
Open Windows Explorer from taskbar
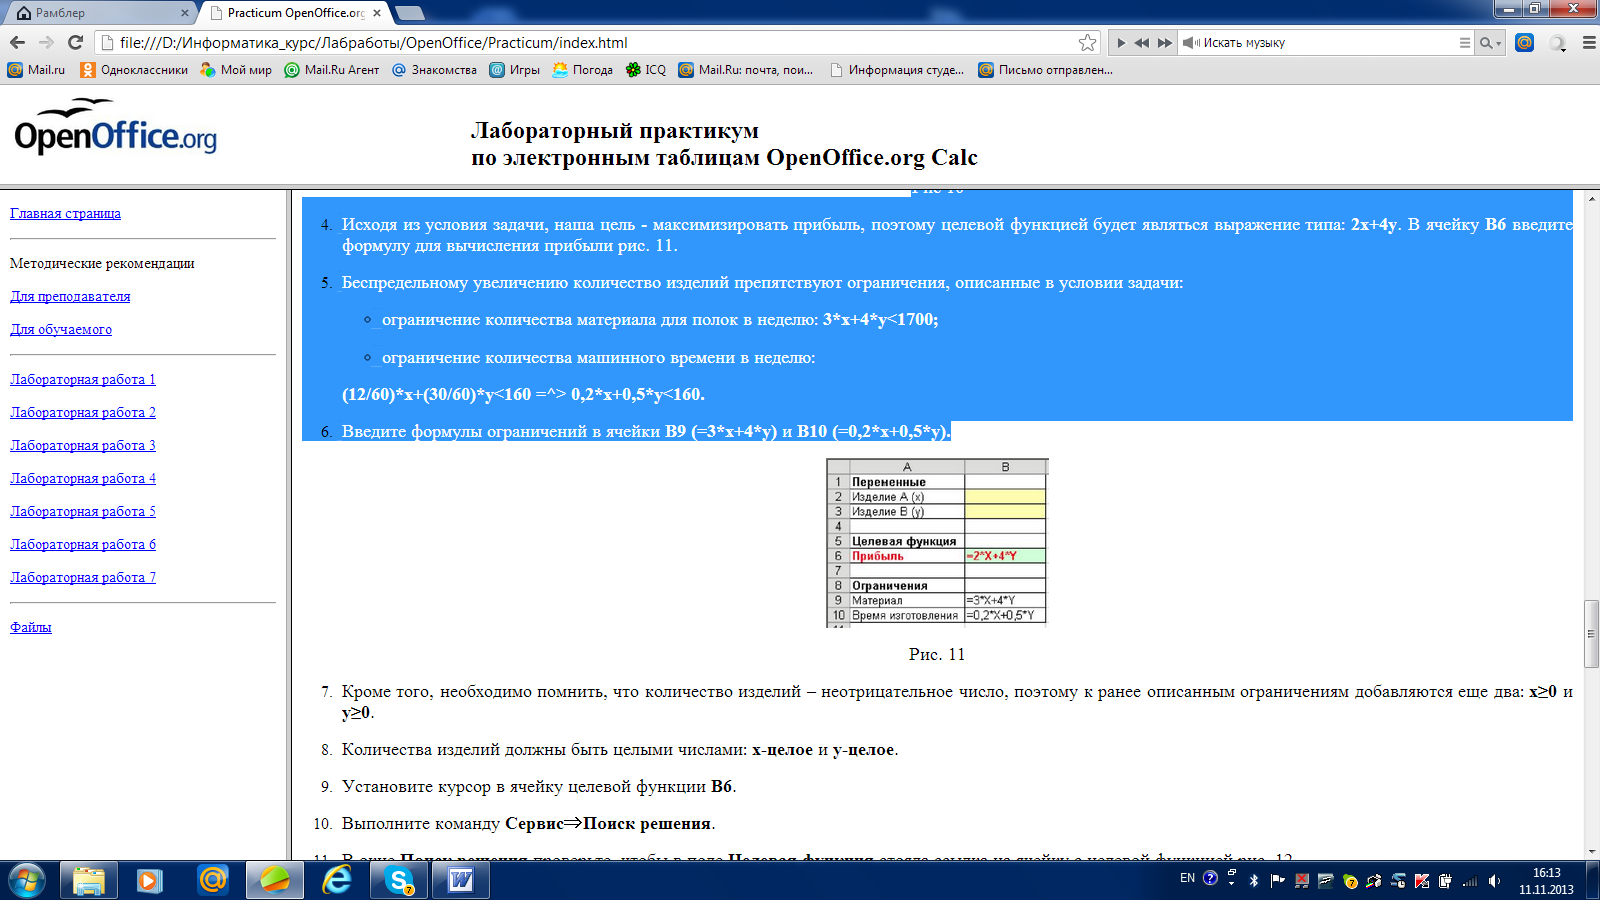click(88, 880)
